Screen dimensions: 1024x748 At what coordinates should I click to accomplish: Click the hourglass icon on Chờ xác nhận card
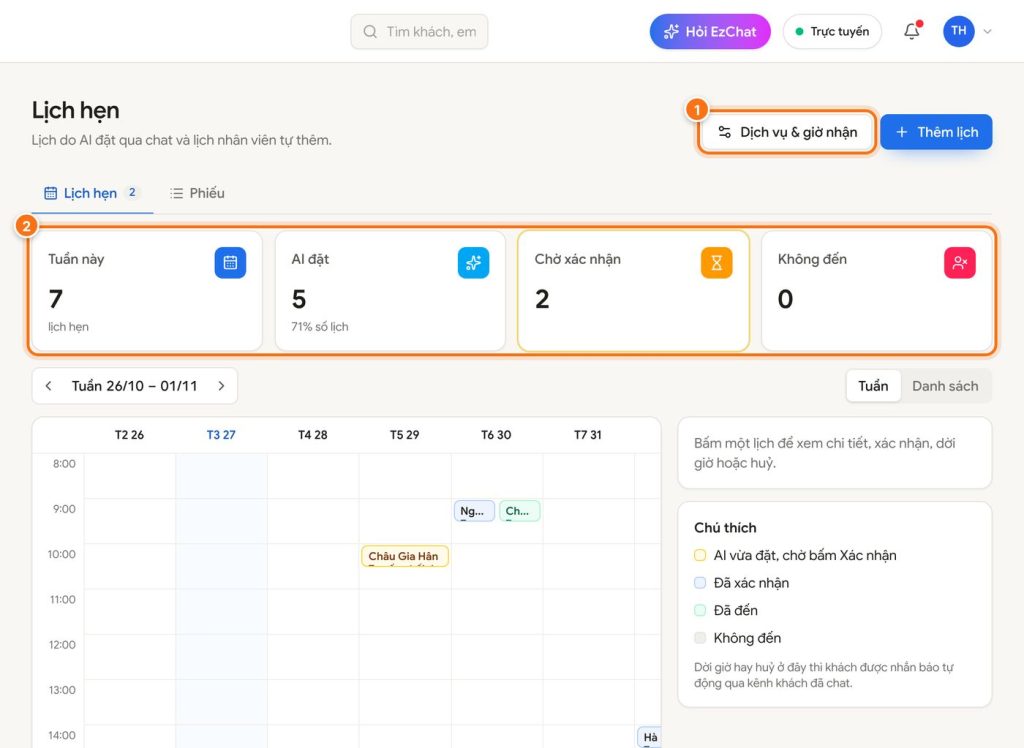click(x=716, y=263)
